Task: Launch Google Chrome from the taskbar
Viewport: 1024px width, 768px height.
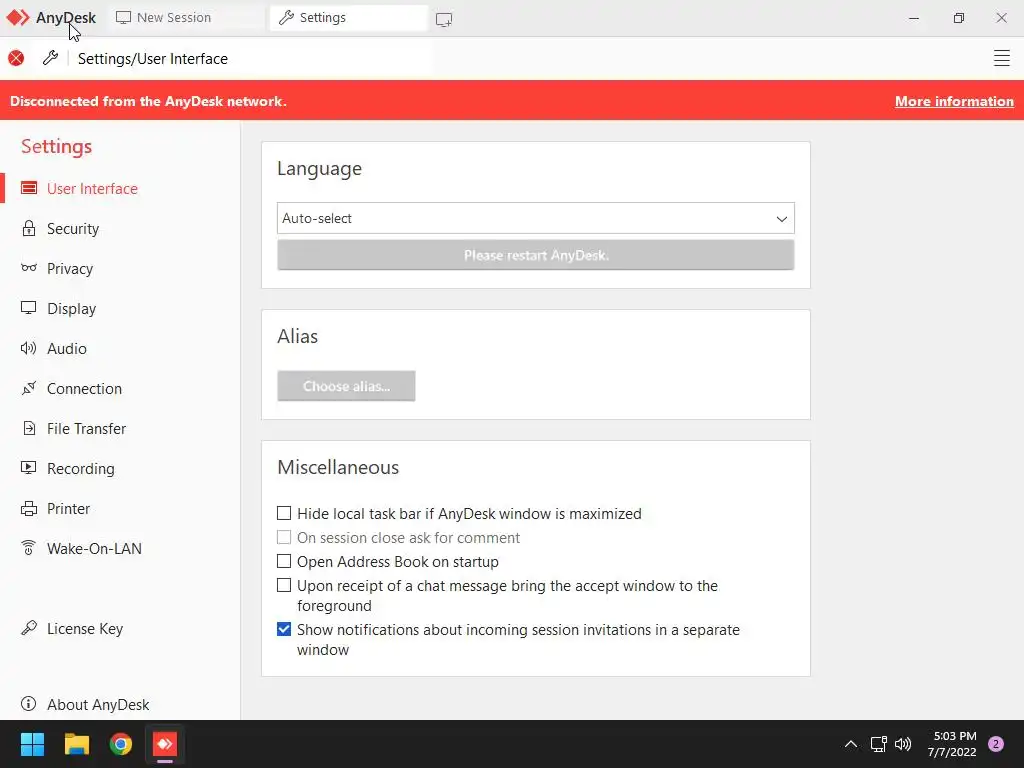Action: click(x=121, y=744)
